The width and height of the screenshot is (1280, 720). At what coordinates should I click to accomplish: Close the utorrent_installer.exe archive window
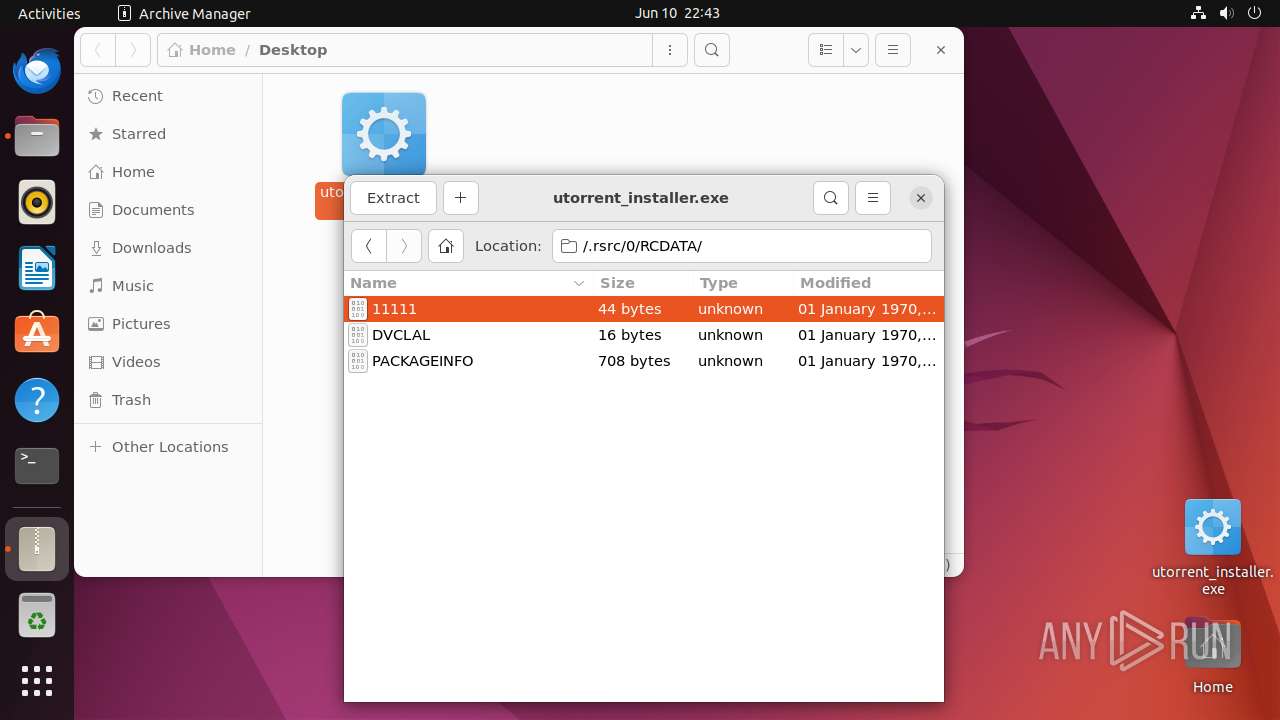[921, 198]
